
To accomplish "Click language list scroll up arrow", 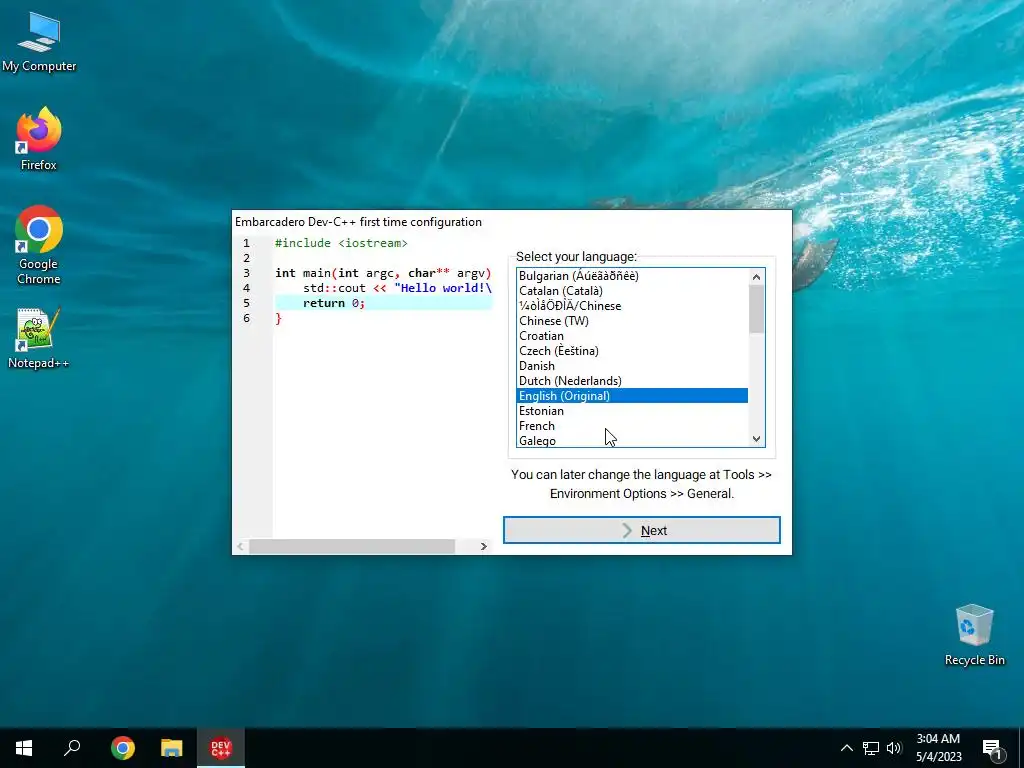I will [x=756, y=277].
